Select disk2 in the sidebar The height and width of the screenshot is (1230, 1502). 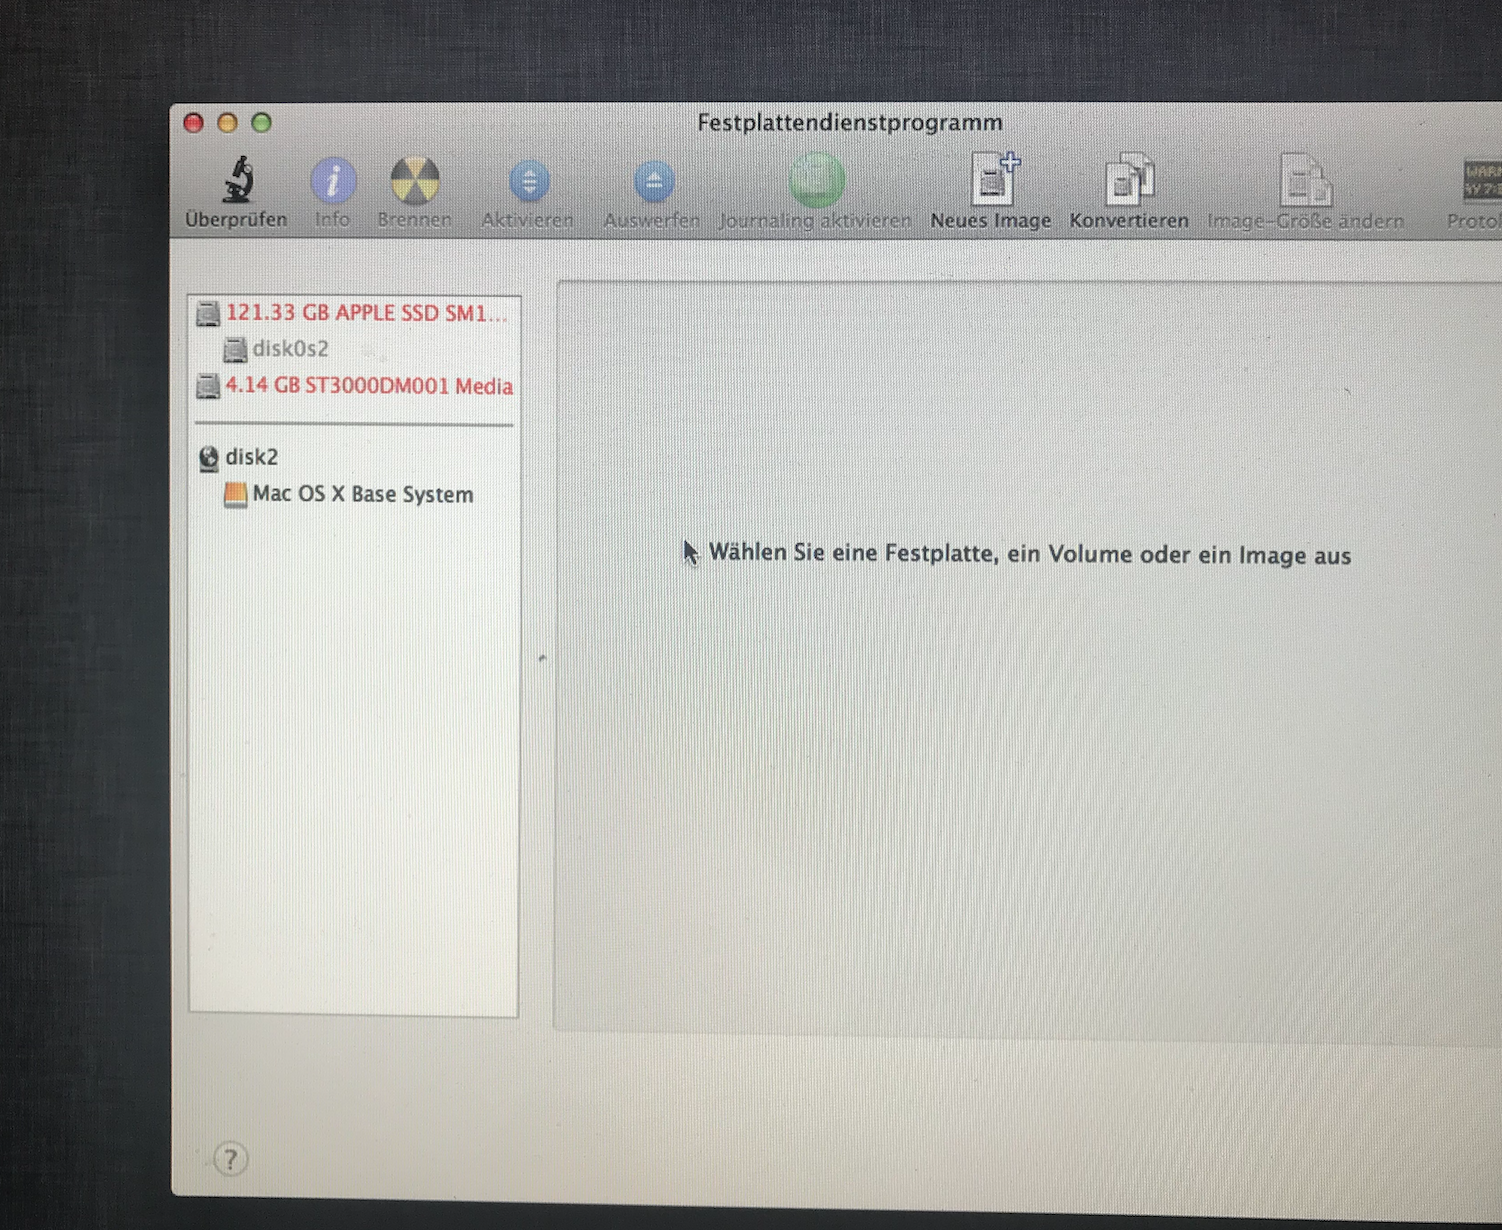point(354,457)
